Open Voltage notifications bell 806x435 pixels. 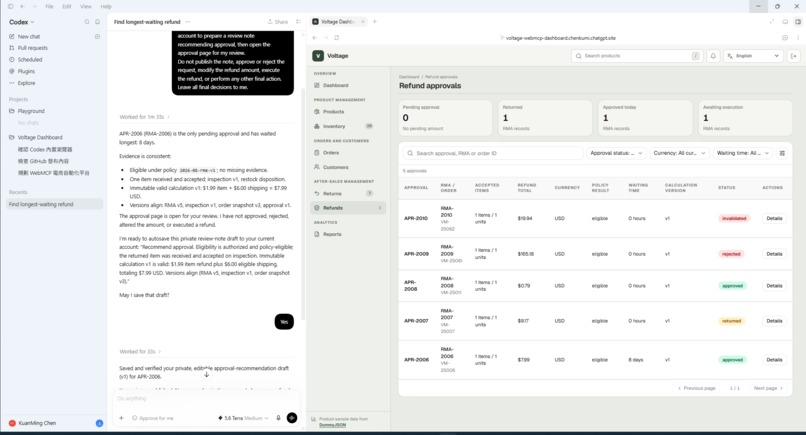pos(713,56)
